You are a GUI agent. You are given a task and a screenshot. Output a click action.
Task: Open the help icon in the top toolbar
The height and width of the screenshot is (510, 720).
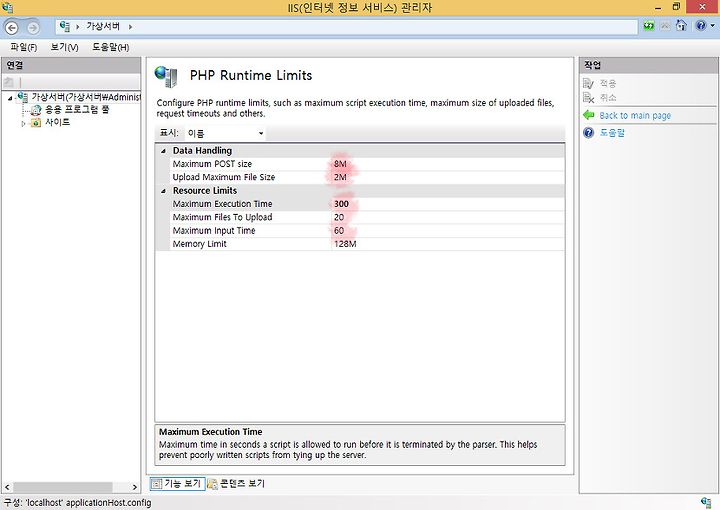click(701, 25)
